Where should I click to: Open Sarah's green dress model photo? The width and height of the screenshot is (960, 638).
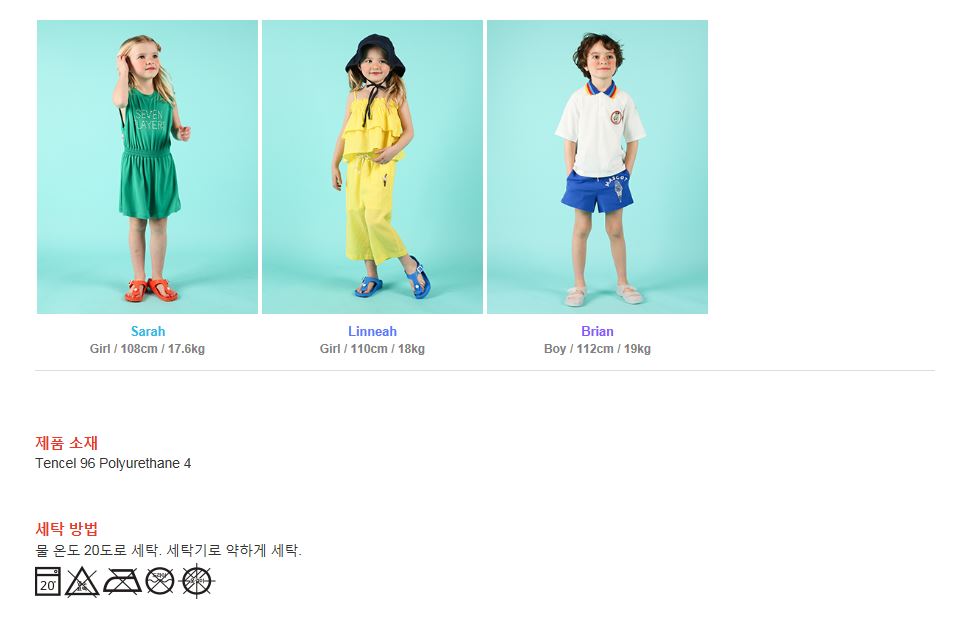147,167
